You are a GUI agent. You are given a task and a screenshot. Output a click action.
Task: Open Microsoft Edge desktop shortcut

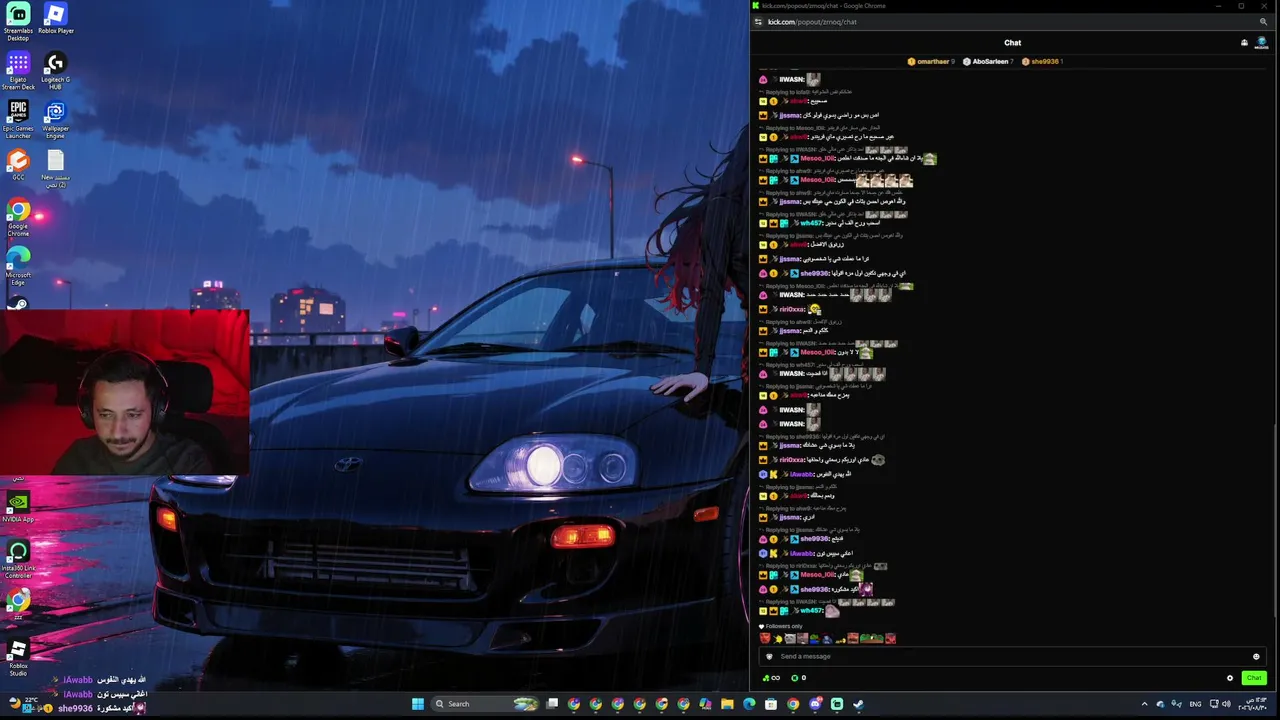[x=18, y=267]
